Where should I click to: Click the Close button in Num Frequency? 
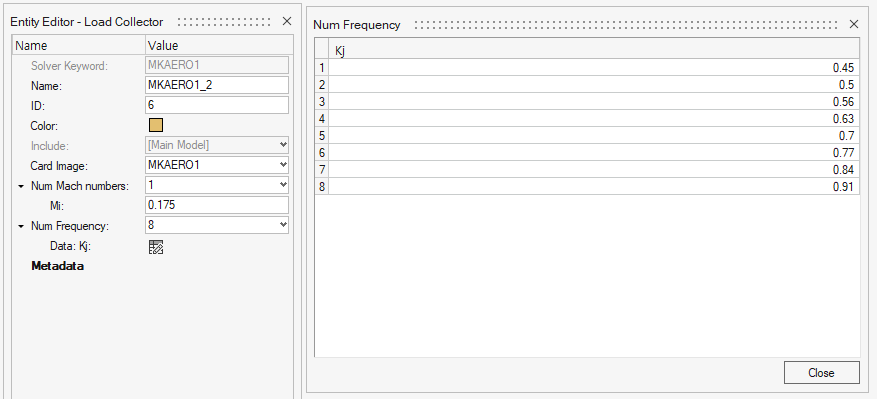pyautogui.click(x=821, y=373)
